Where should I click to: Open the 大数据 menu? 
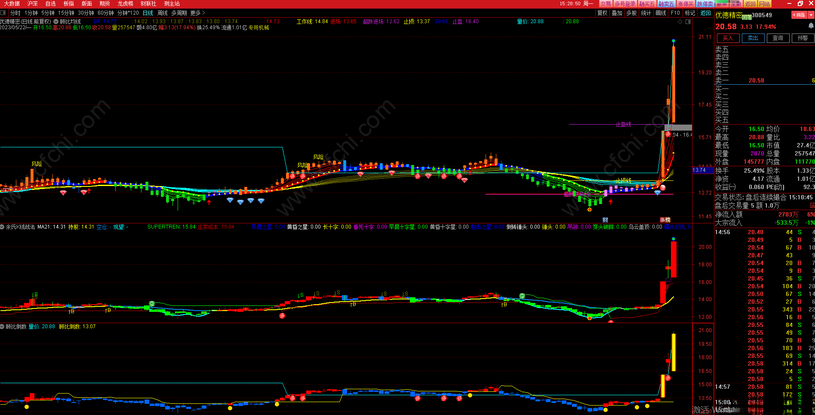pos(11,3)
